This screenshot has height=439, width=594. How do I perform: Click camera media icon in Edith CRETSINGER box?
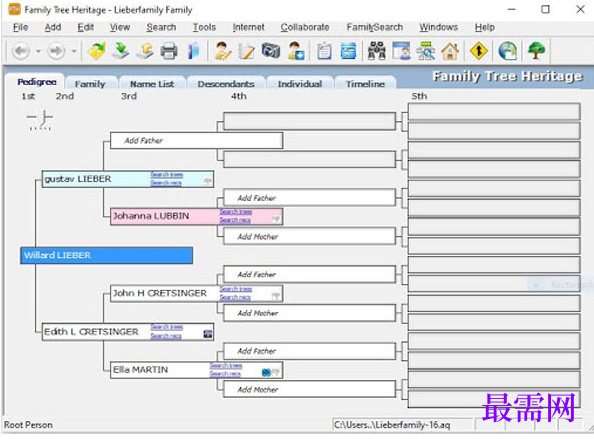208,334
